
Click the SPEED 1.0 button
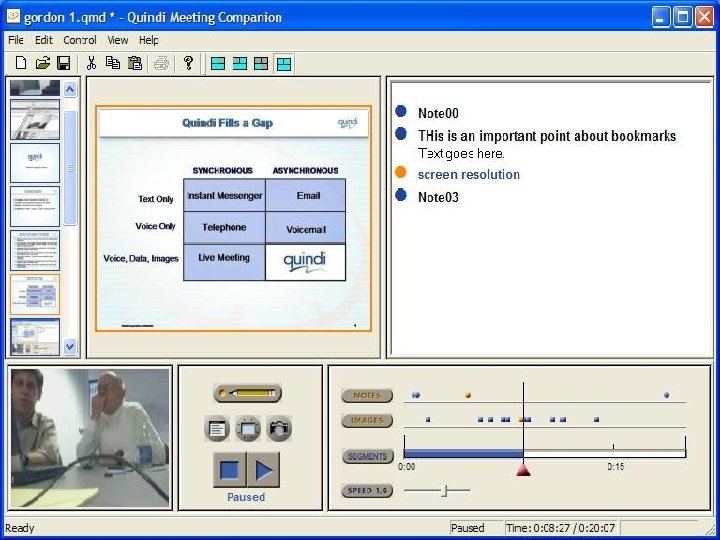[x=367, y=490]
